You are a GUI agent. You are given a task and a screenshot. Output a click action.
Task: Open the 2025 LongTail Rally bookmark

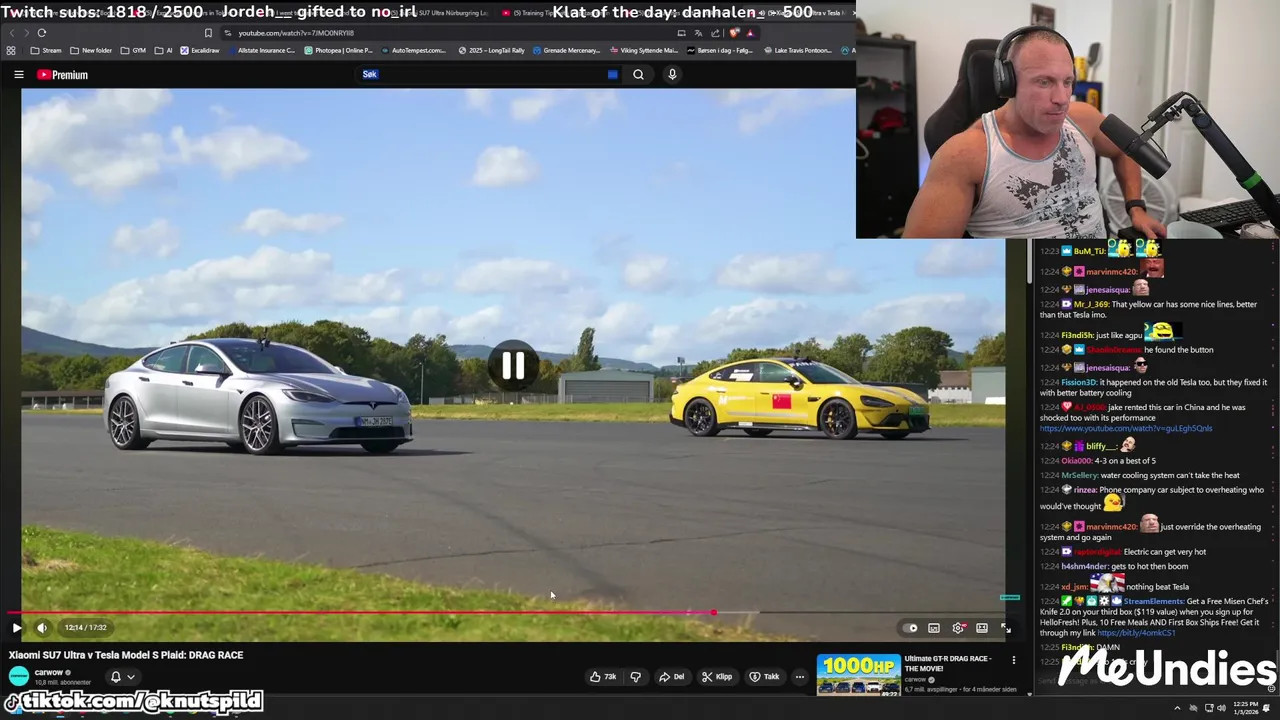[x=492, y=50]
